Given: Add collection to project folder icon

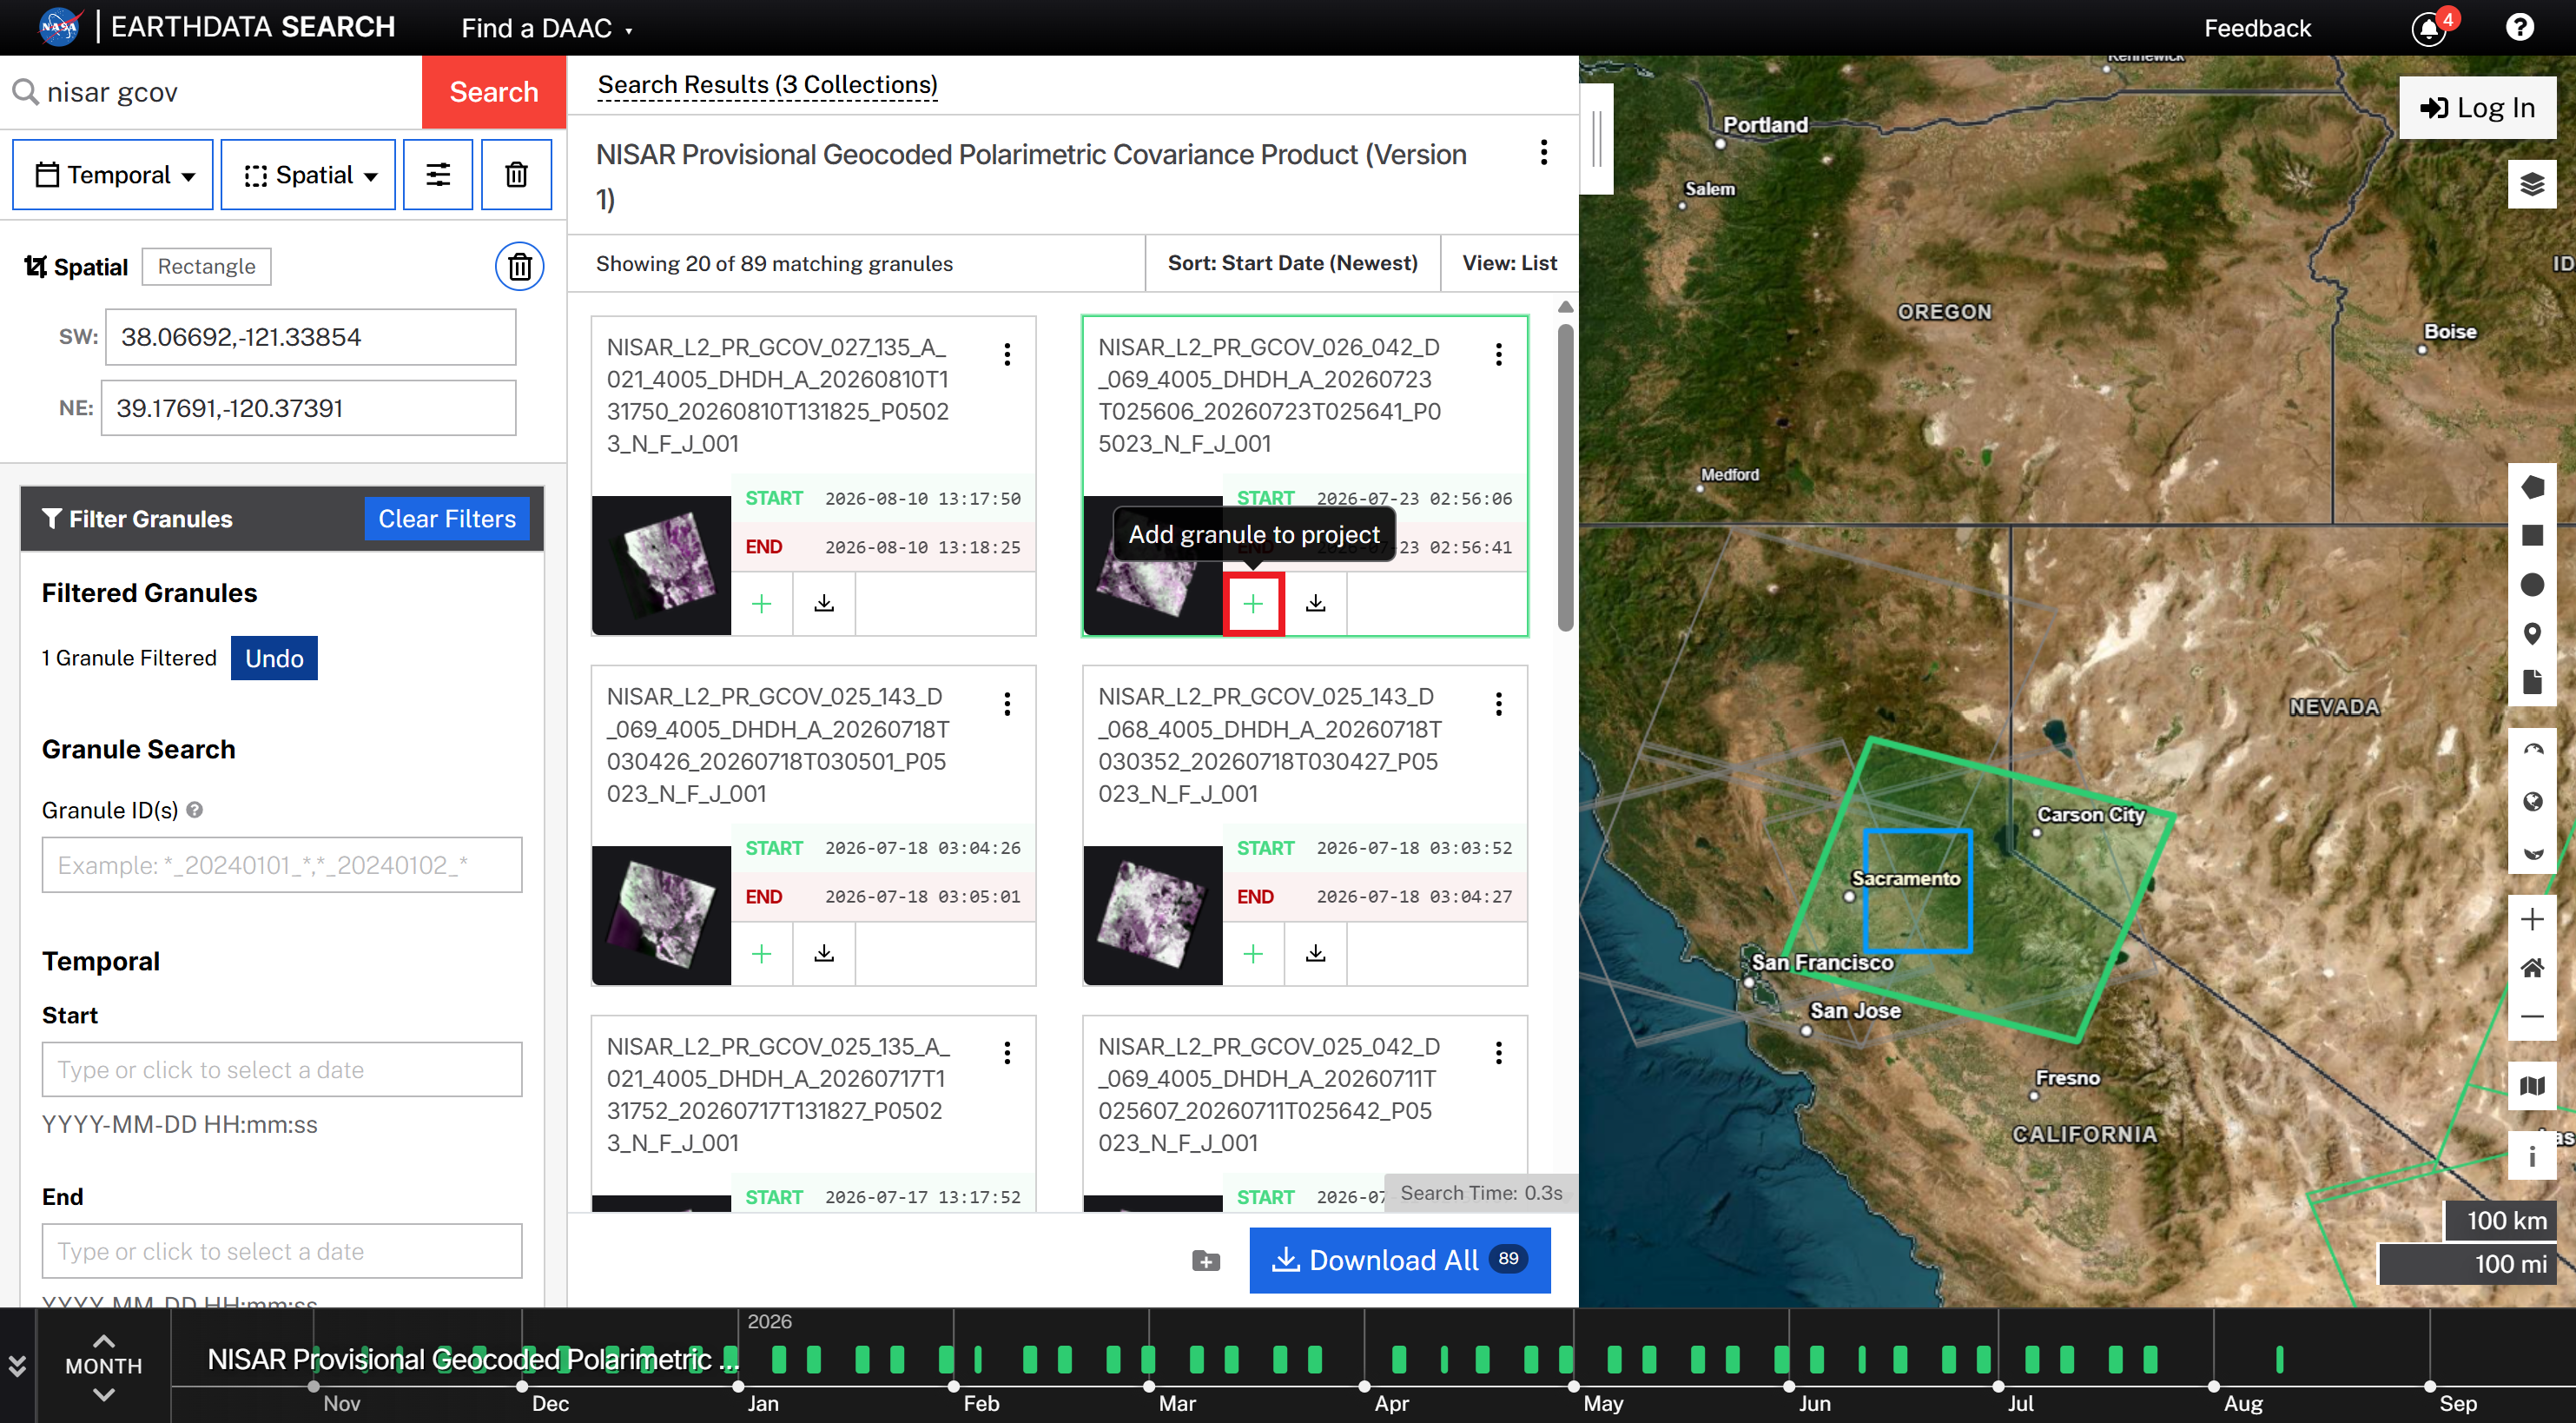Looking at the screenshot, I should 1206,1261.
